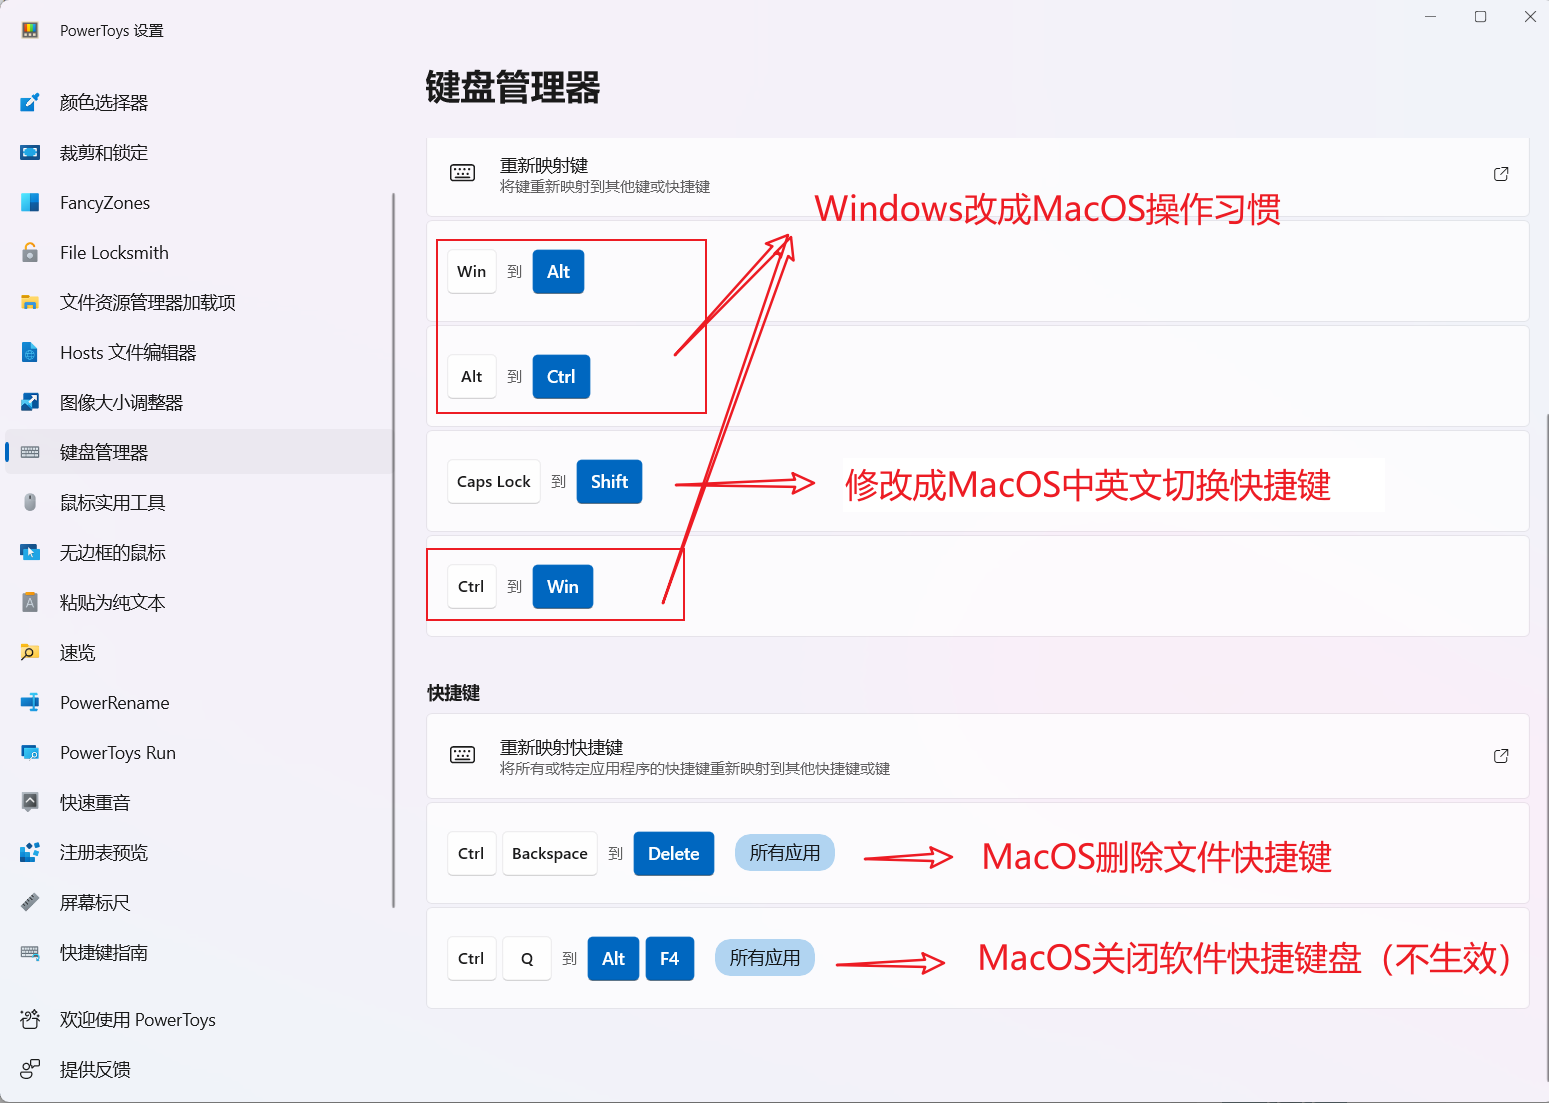Viewport: 1549px width, 1103px height.
Task: Click the PowerToys 设置 window title
Action: point(112,31)
